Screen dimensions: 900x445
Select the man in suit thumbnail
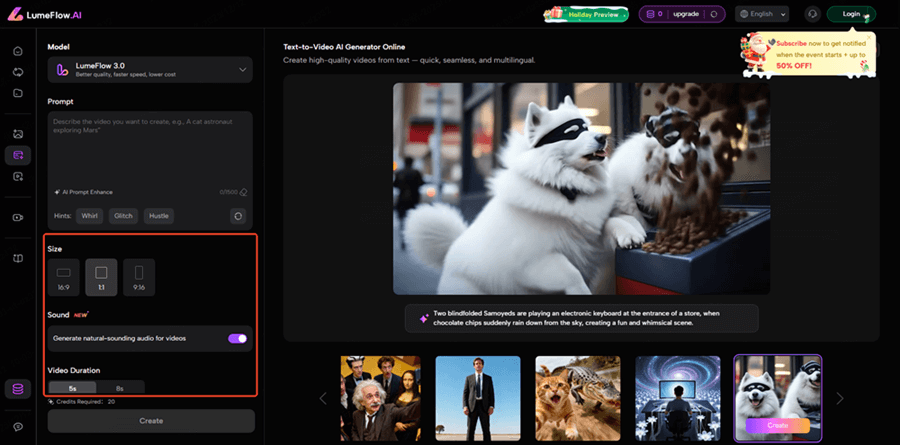[x=478, y=398]
